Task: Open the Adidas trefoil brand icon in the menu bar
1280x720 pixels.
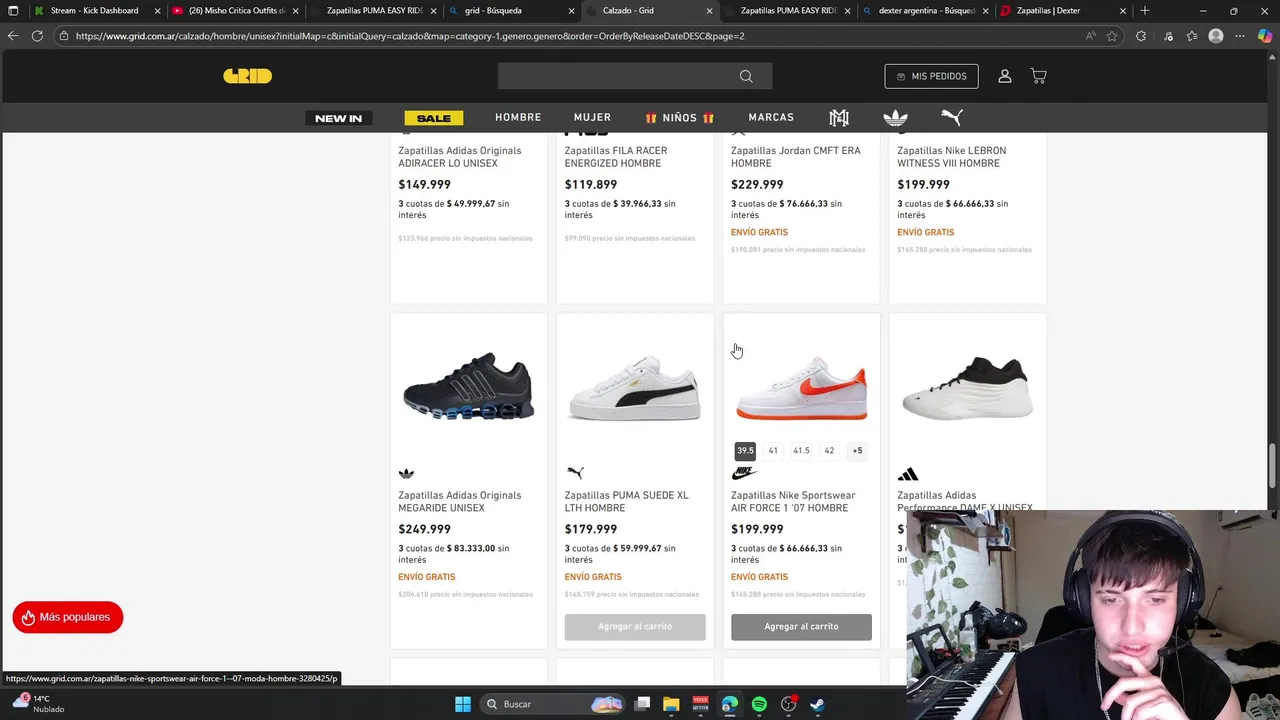Action: 895,118
